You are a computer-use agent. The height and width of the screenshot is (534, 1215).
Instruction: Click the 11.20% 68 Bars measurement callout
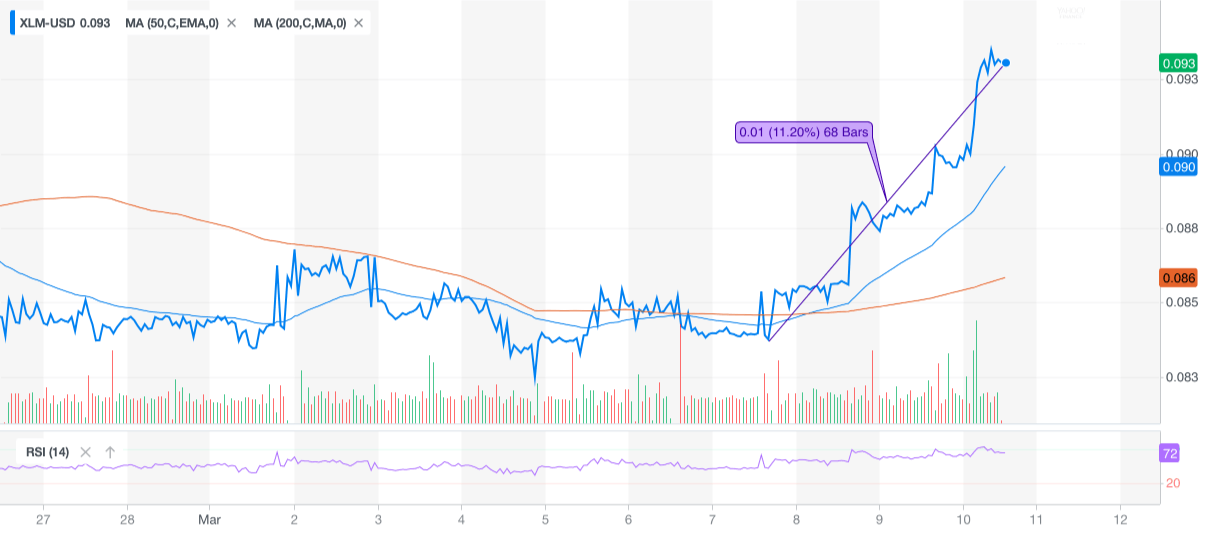pyautogui.click(x=804, y=132)
